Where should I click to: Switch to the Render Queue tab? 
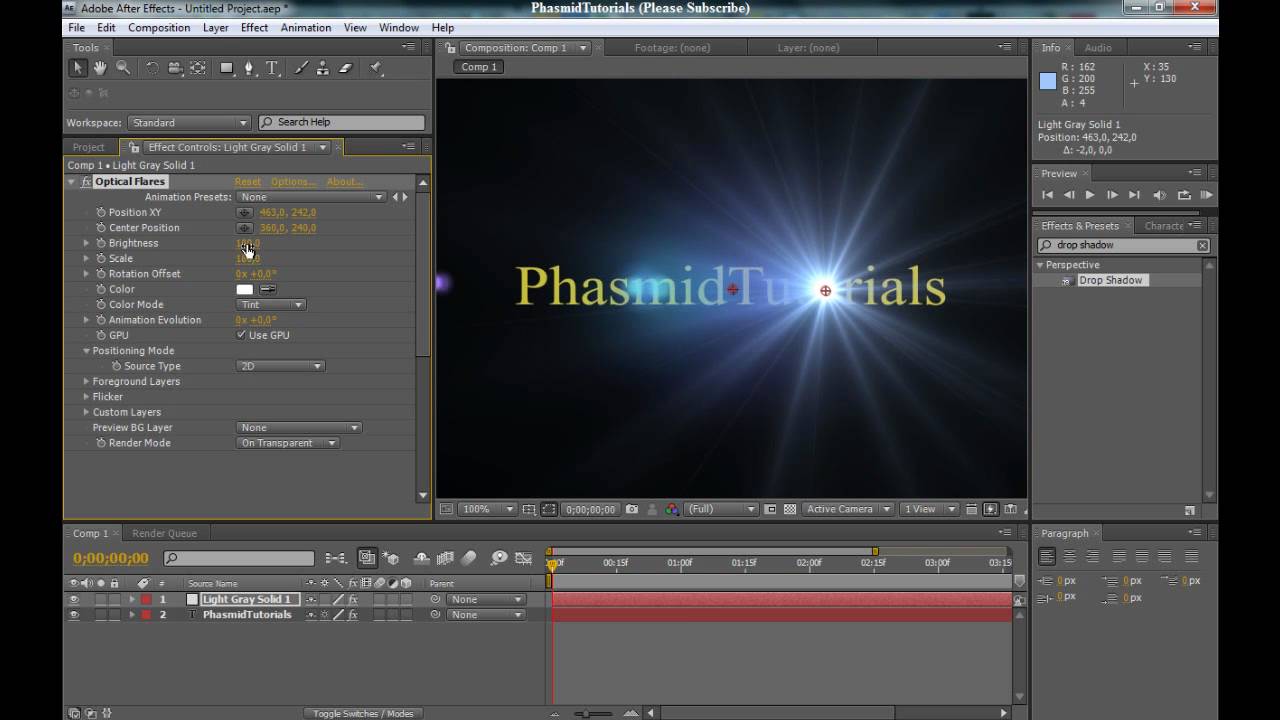pyautogui.click(x=164, y=534)
